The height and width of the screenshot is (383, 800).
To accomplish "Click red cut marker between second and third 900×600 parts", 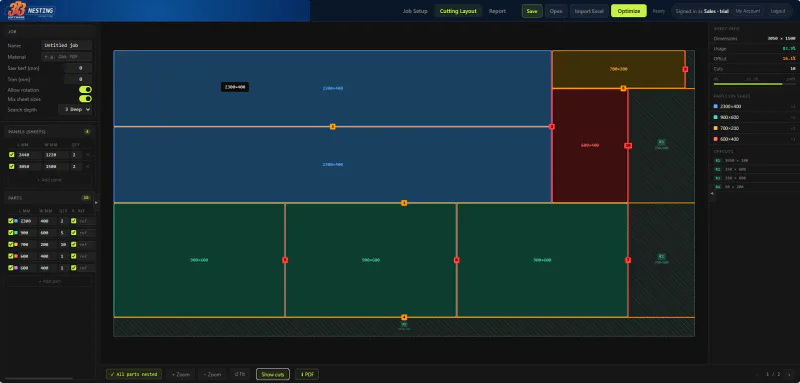I will (457, 260).
